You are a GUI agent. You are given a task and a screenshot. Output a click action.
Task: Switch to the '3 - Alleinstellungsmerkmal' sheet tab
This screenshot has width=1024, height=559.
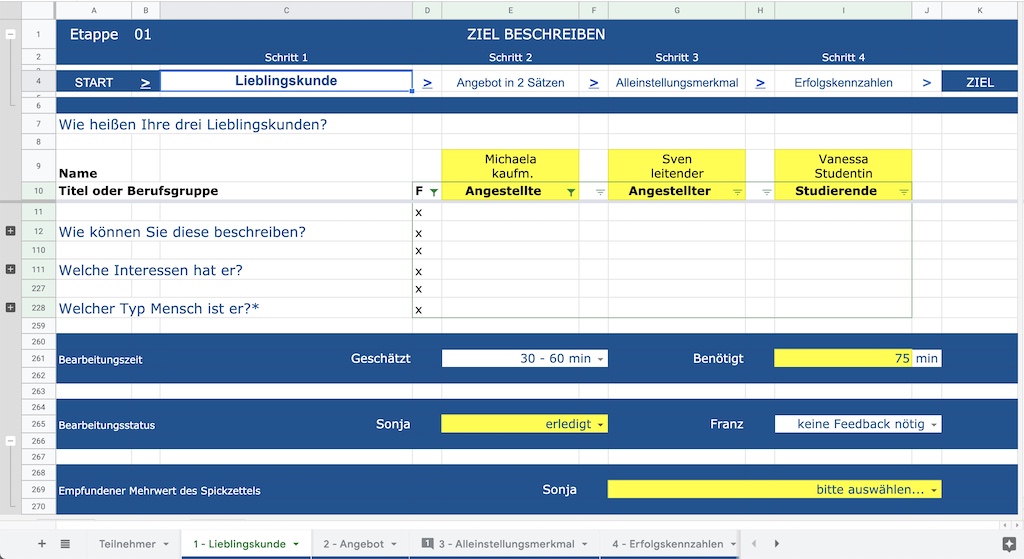[506, 544]
